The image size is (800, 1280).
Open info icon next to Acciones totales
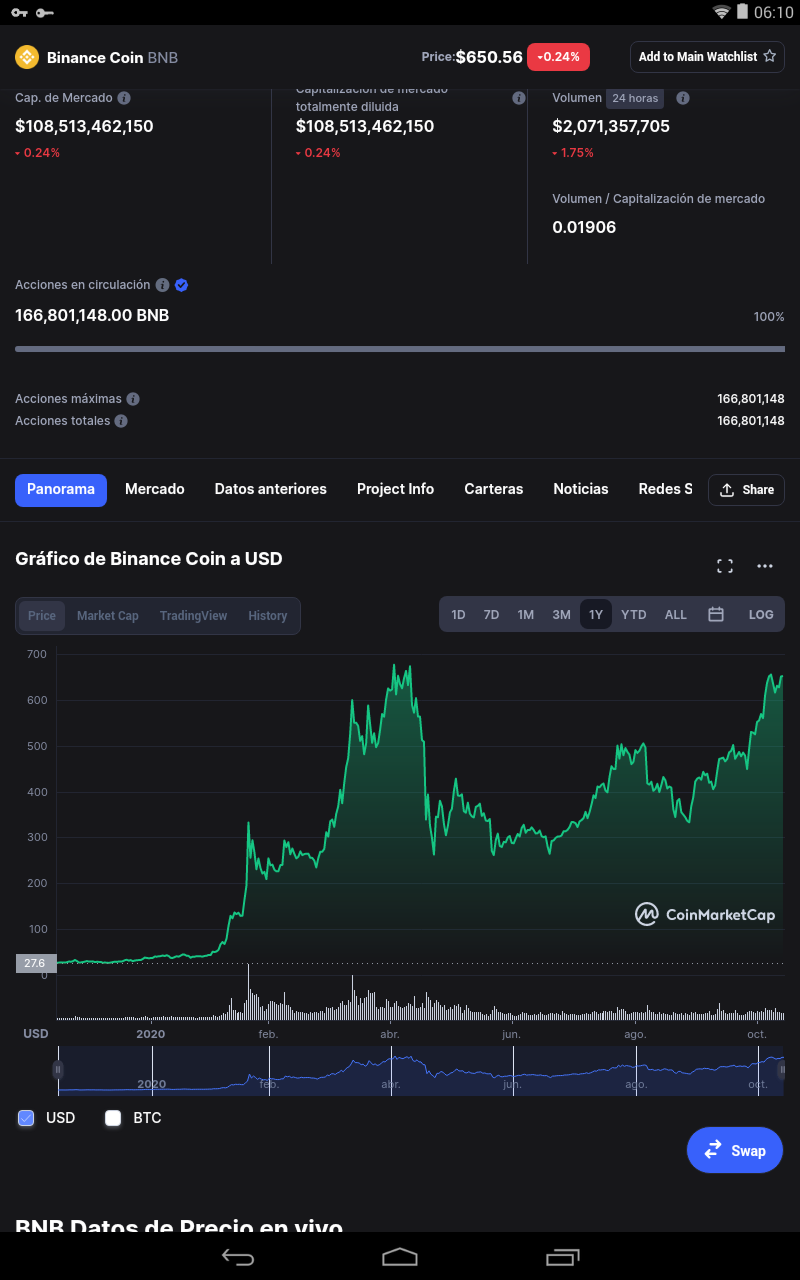point(121,421)
